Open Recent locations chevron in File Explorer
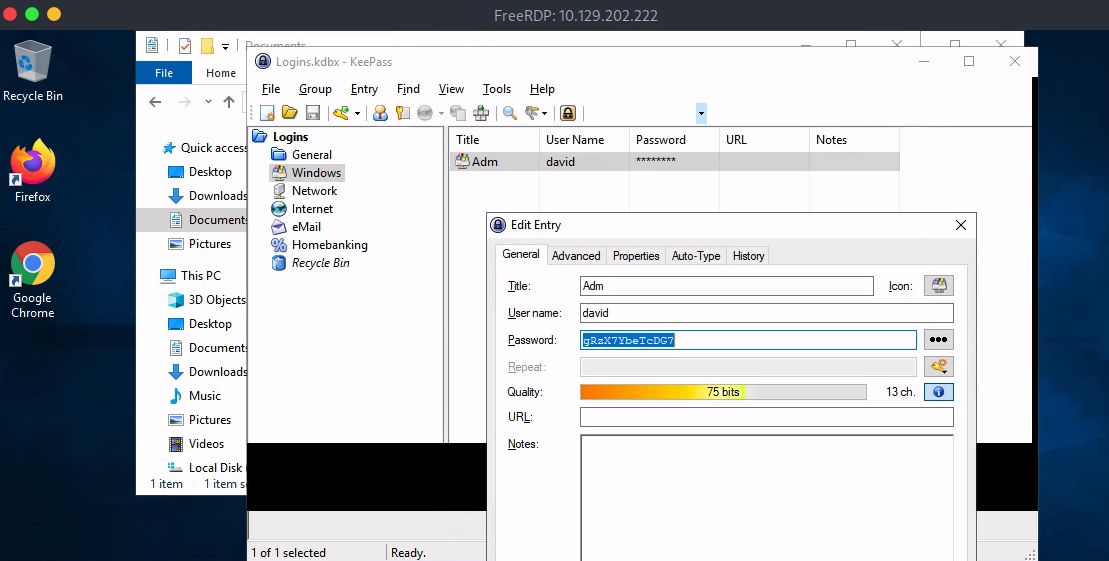Viewport: 1109px width, 561px height. (208, 102)
